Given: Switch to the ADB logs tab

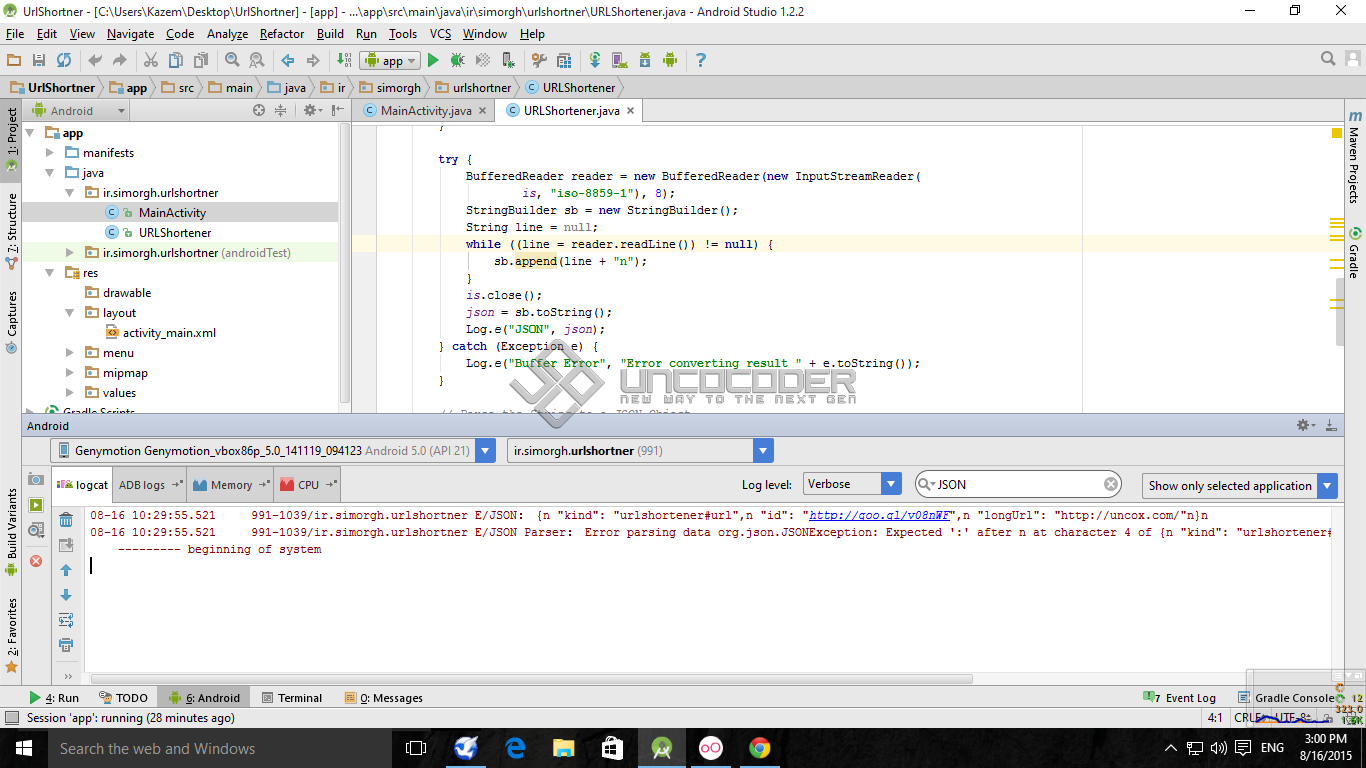Looking at the screenshot, I should (x=150, y=484).
